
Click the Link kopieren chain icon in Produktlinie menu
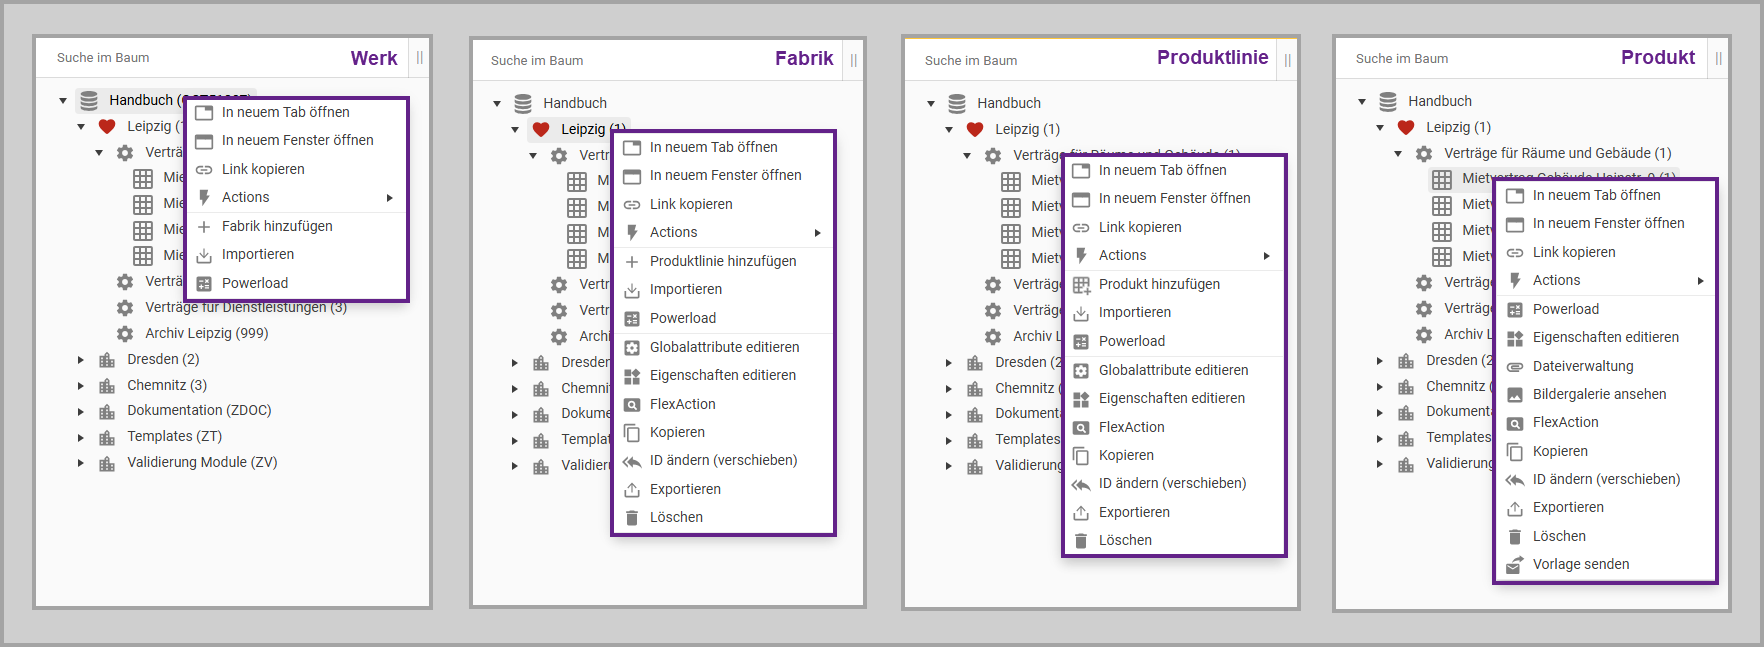(x=1081, y=228)
